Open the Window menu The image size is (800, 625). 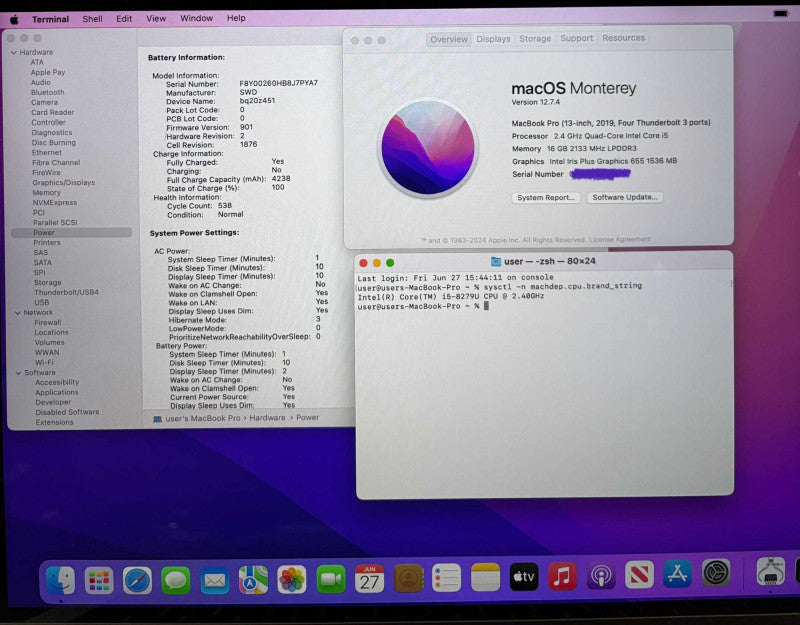point(196,18)
